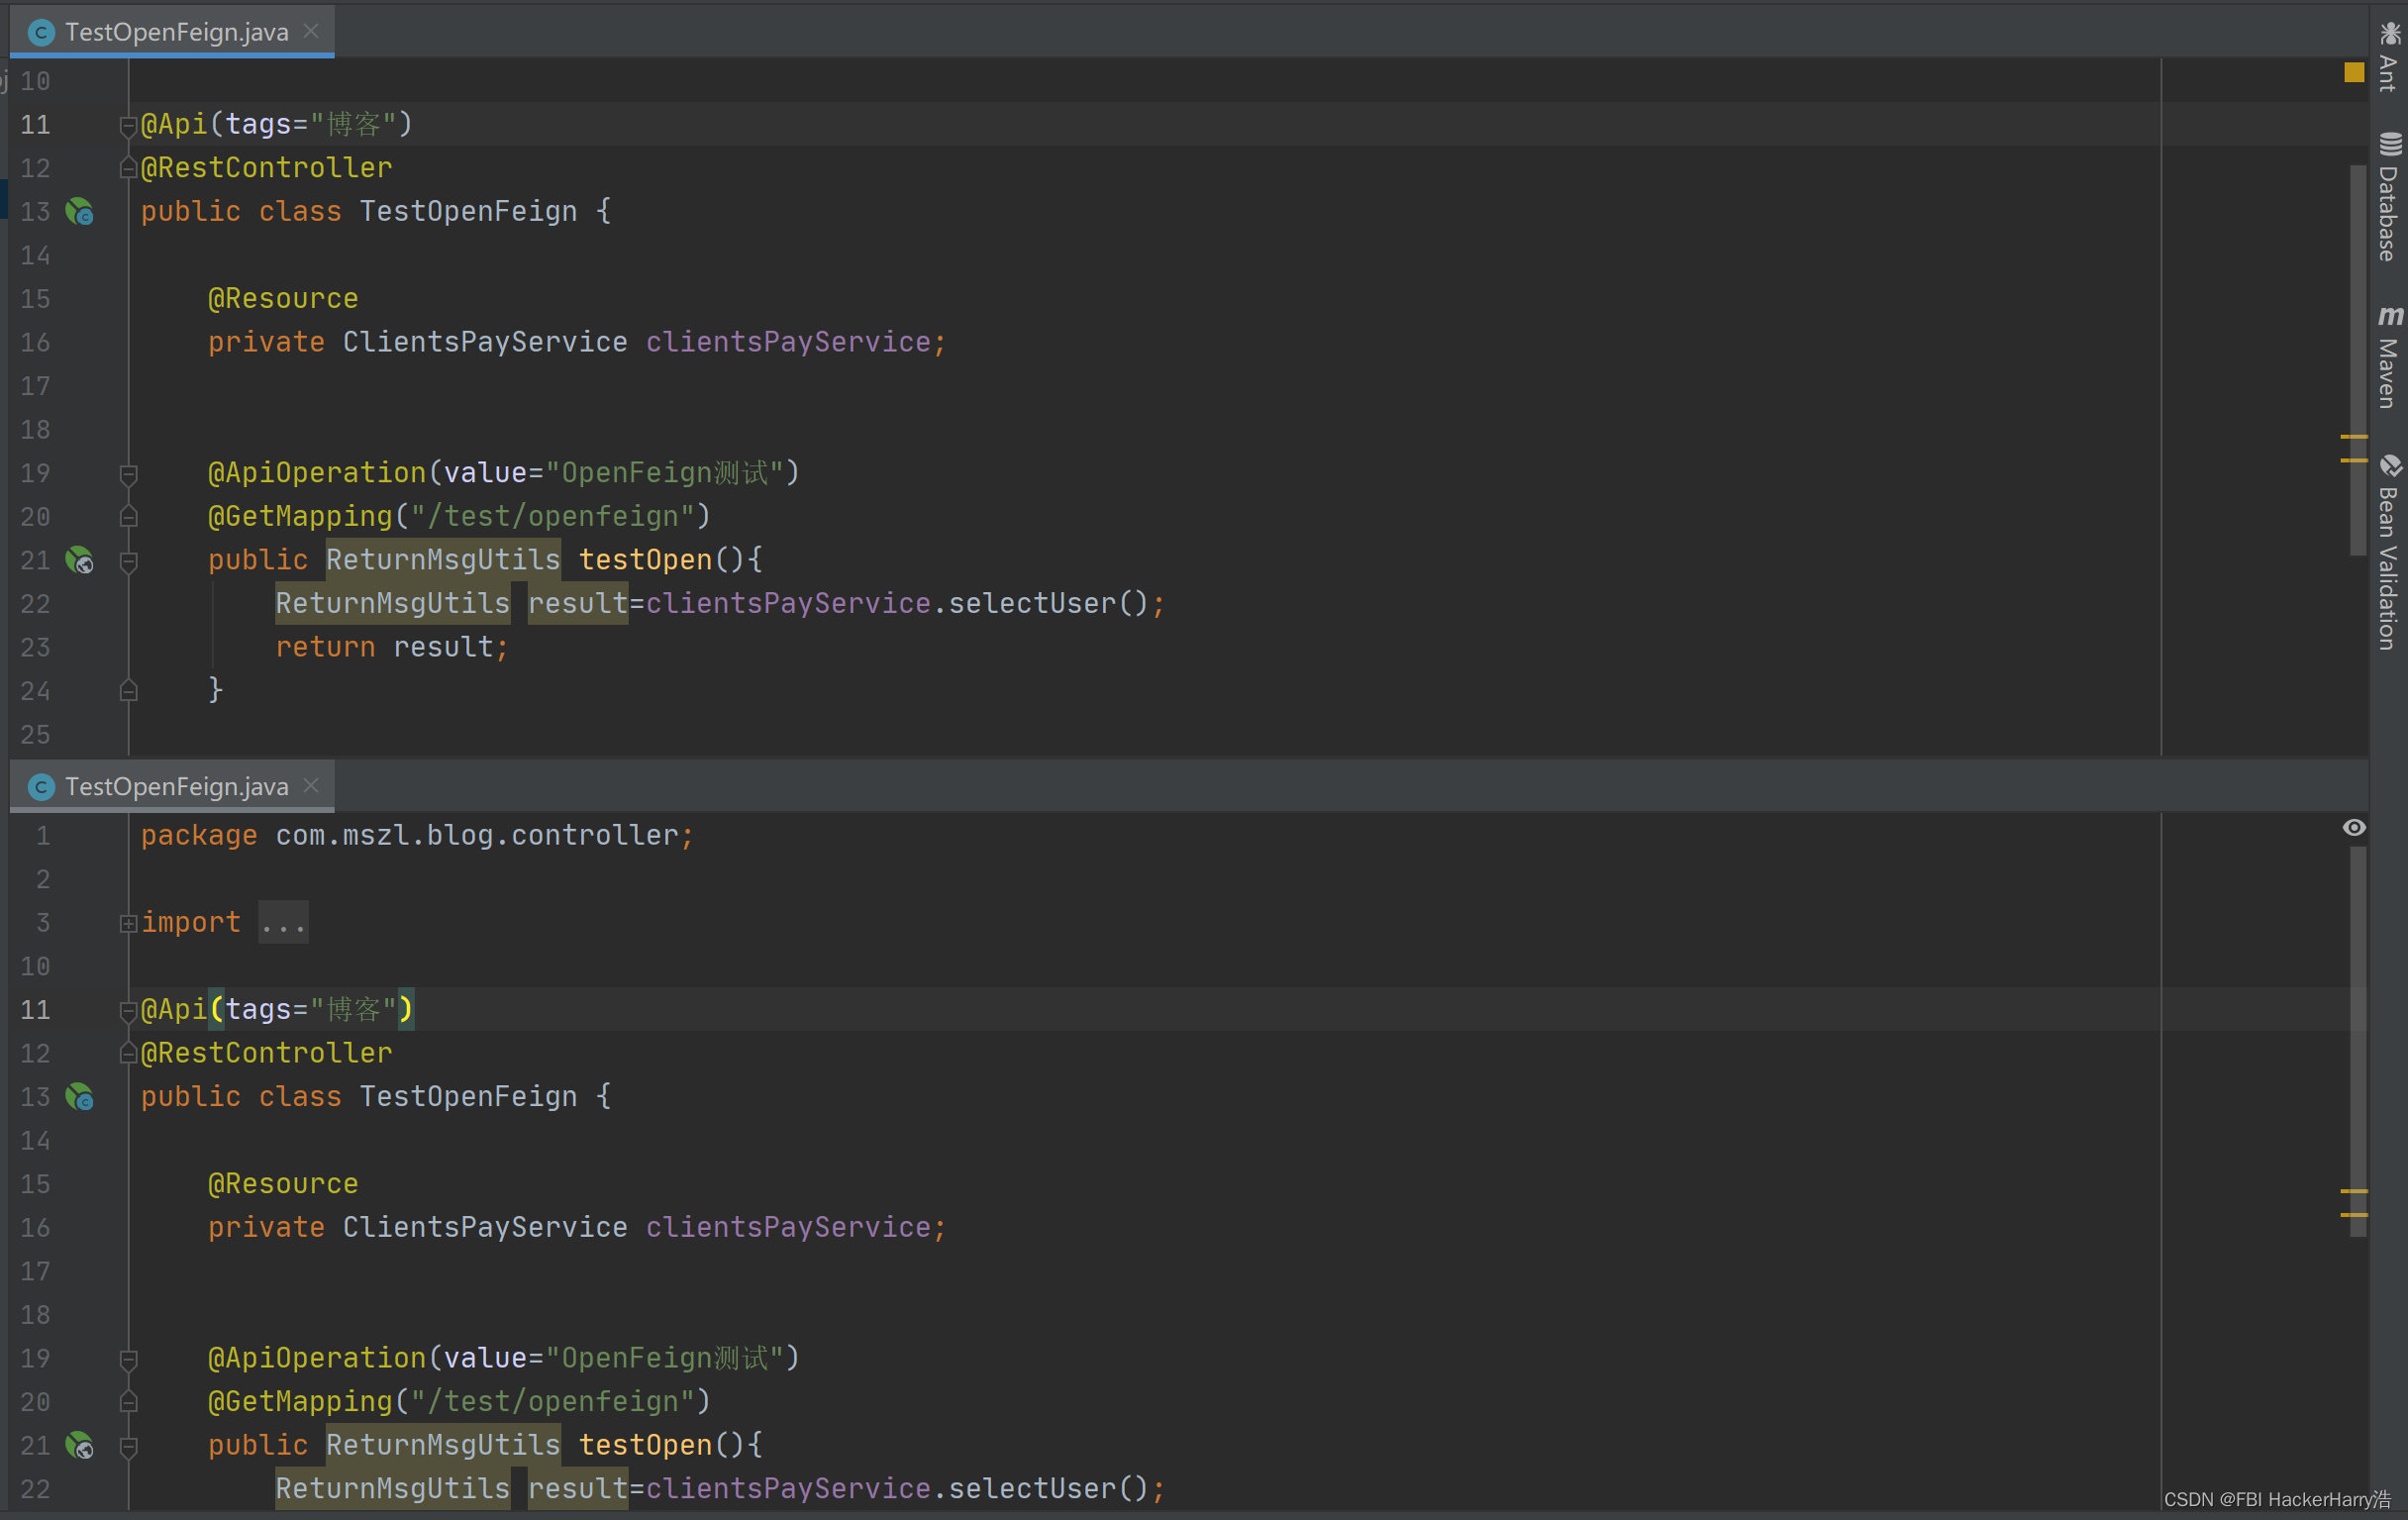The width and height of the screenshot is (2408, 1520).
Task: Click the "/test/openfeign" string in top editor
Action: coord(553,517)
